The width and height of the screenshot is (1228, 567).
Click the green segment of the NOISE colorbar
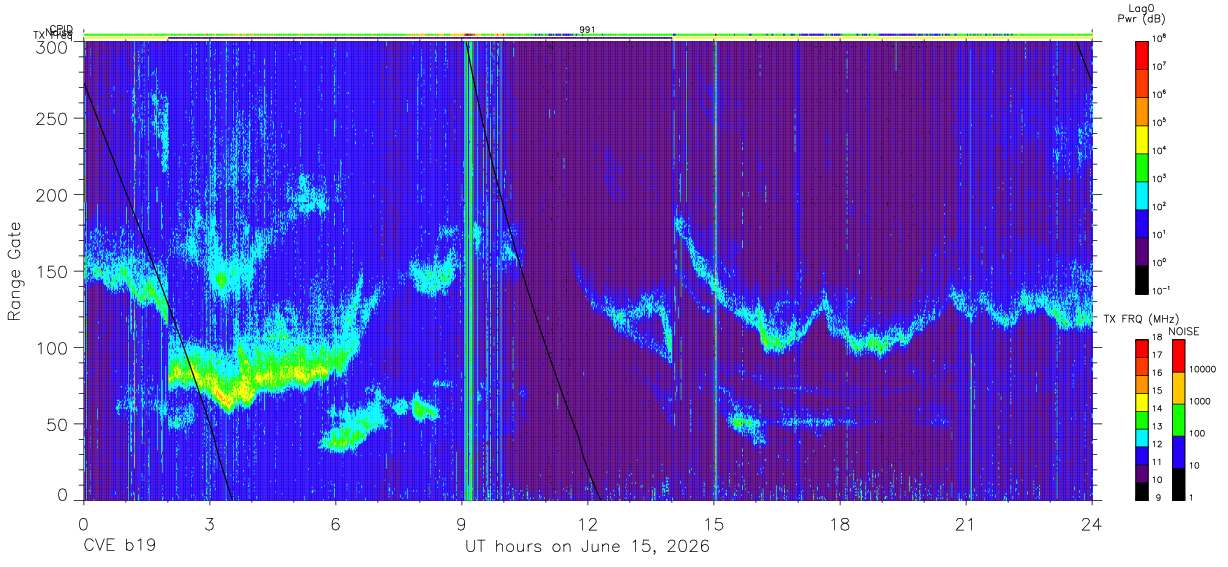(x=1178, y=420)
